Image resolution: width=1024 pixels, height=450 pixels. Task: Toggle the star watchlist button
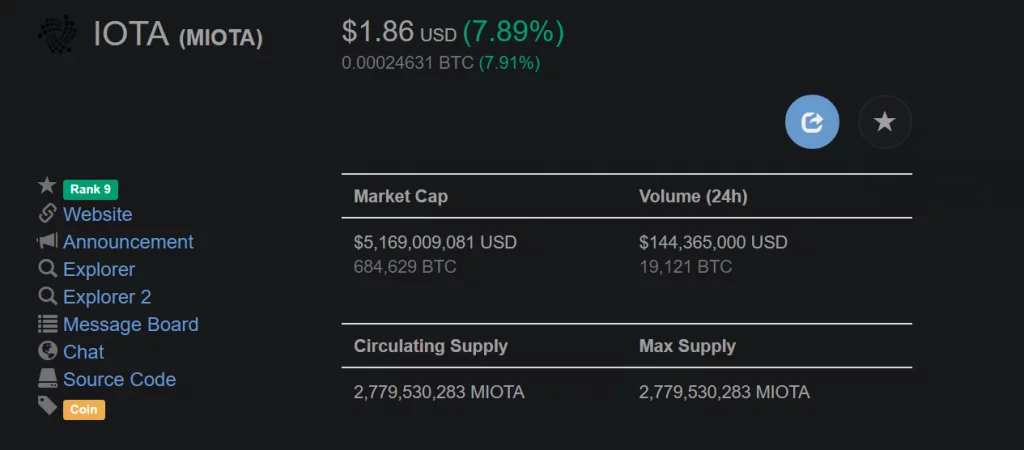(x=884, y=121)
